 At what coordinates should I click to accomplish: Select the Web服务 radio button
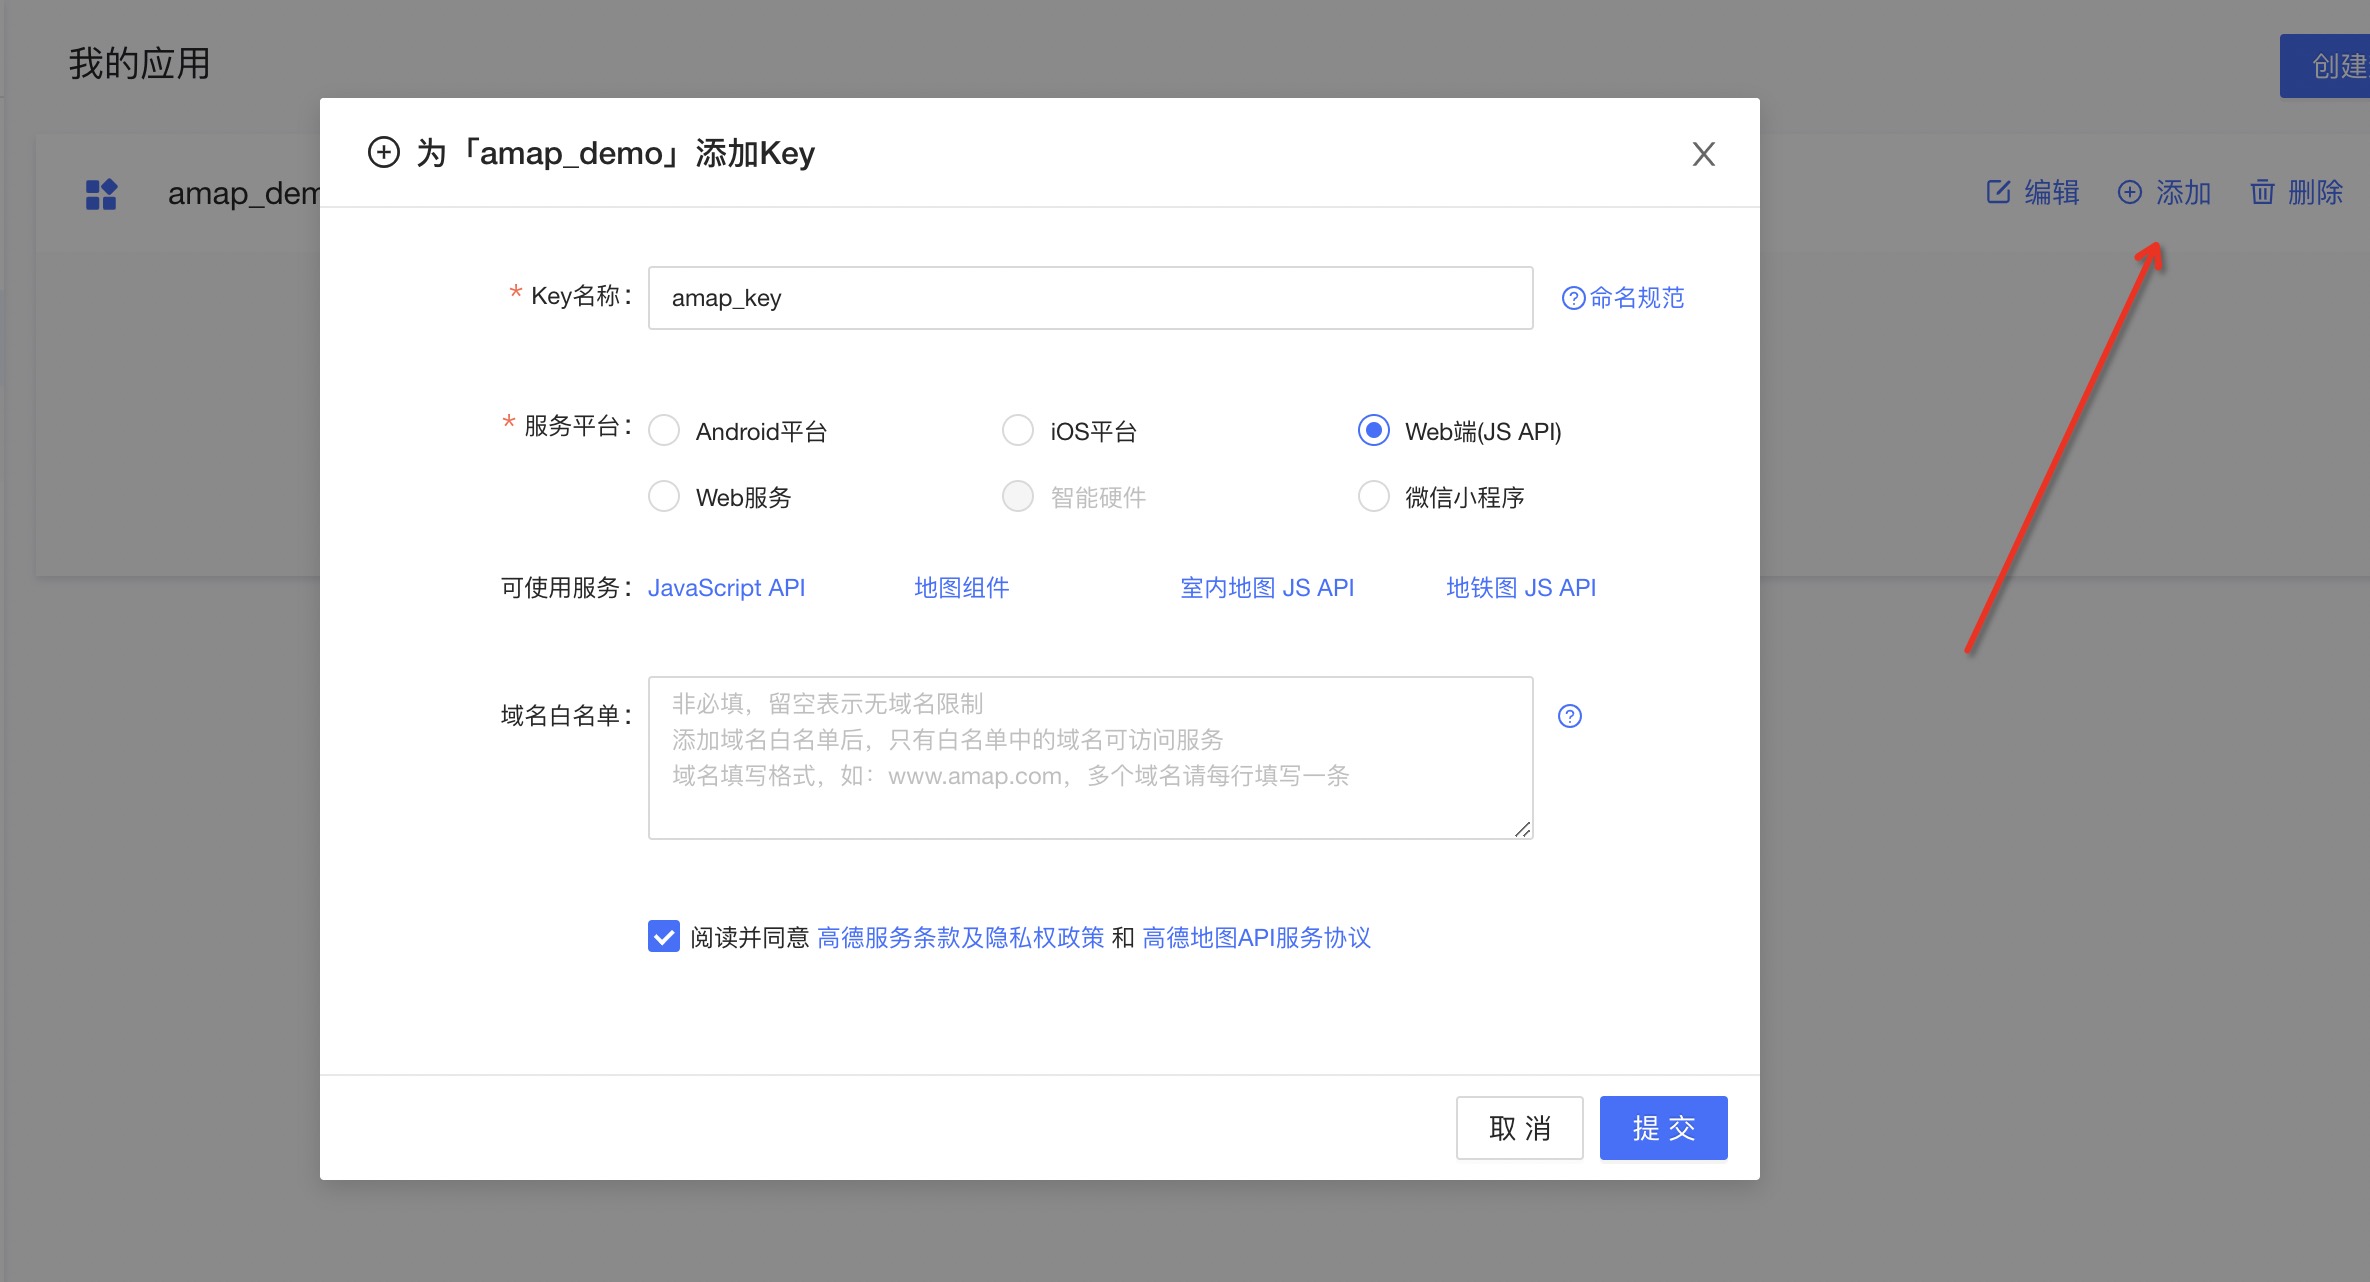[x=664, y=497]
